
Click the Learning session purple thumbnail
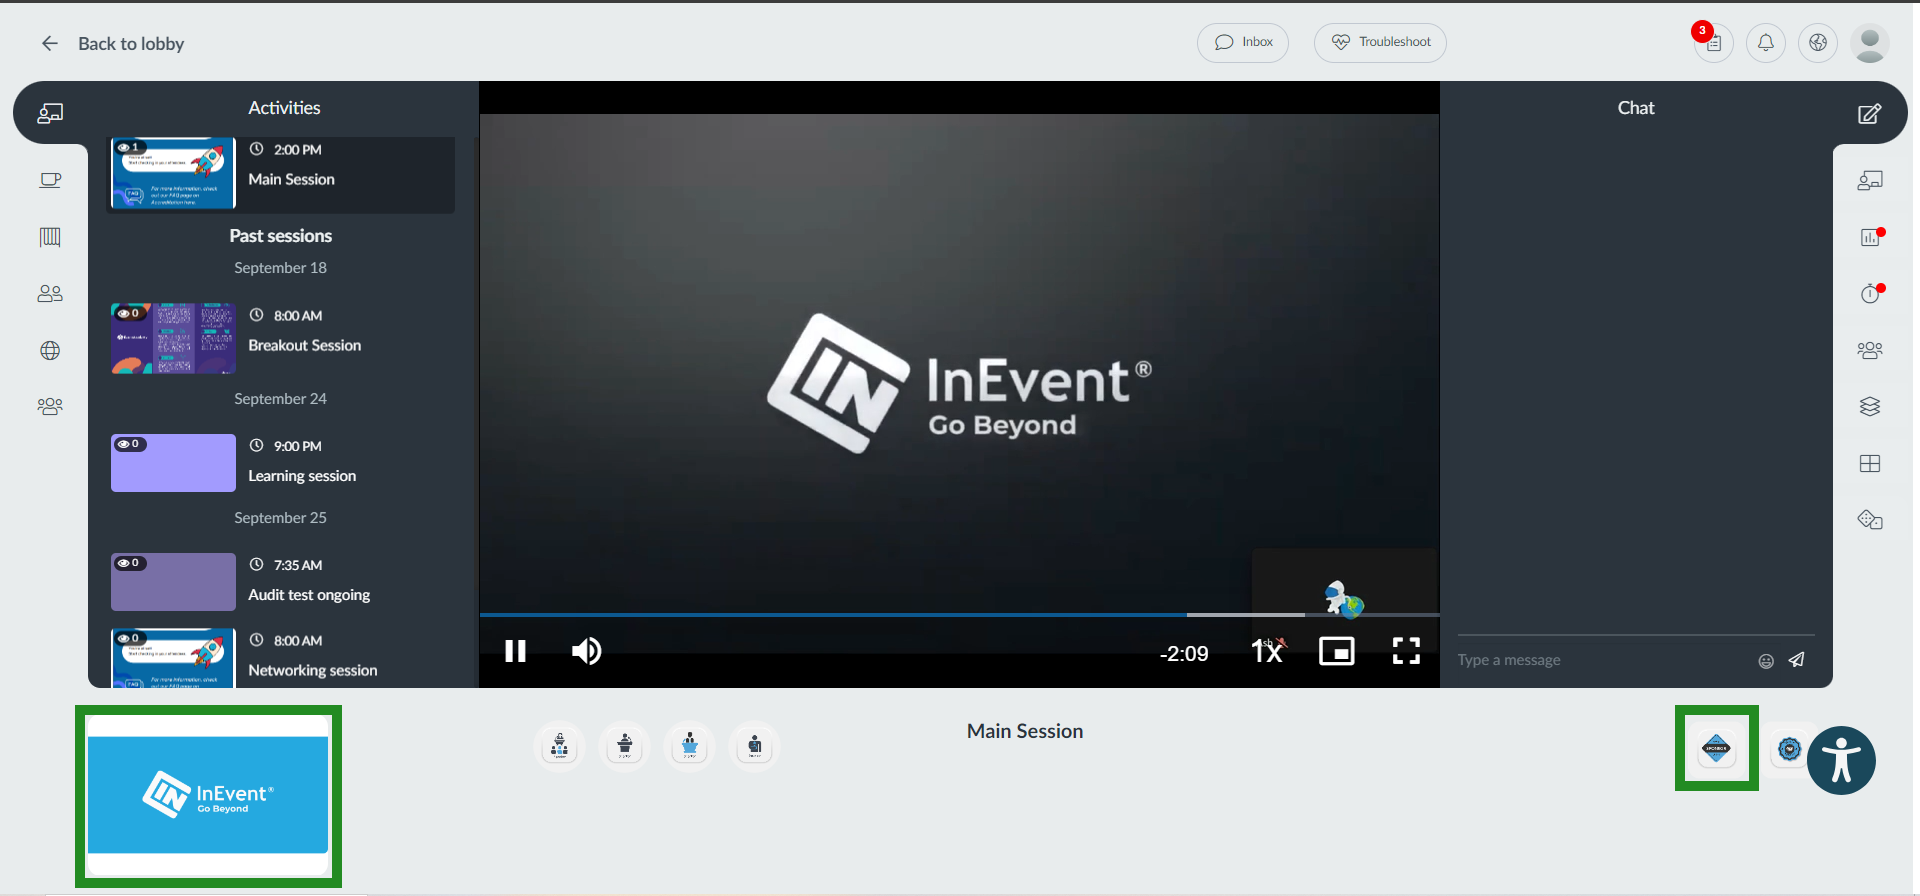173,463
